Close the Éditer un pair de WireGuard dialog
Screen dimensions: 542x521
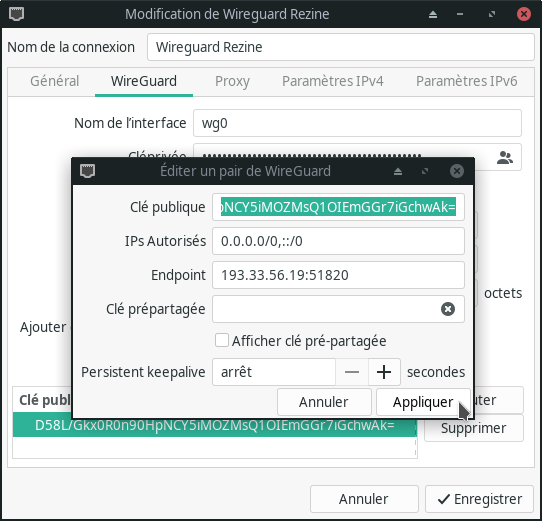pyautogui.click(x=457, y=171)
